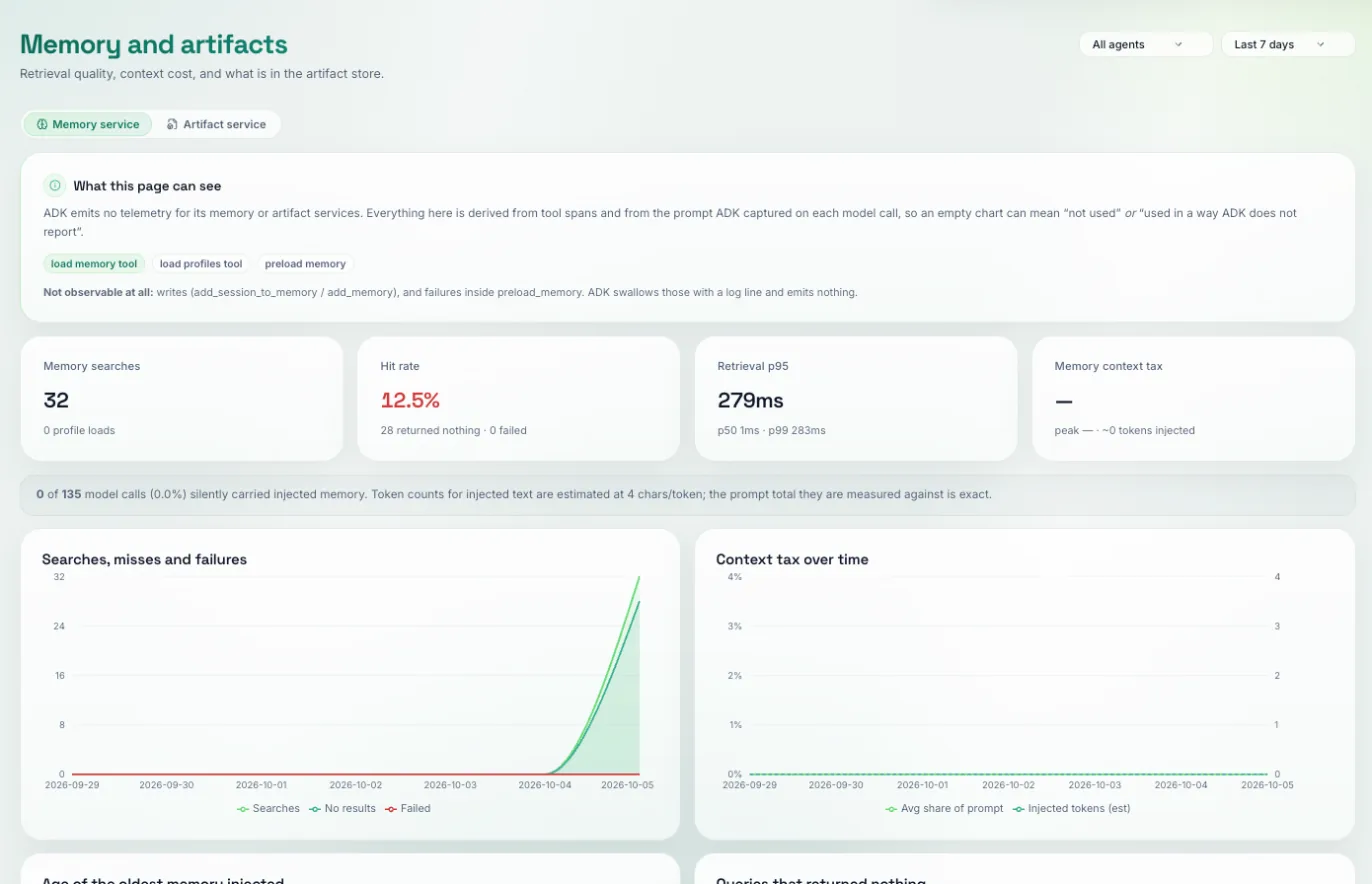1372x884 pixels.
Task: Toggle Avg share of prompt legend series
Action: tap(944, 808)
